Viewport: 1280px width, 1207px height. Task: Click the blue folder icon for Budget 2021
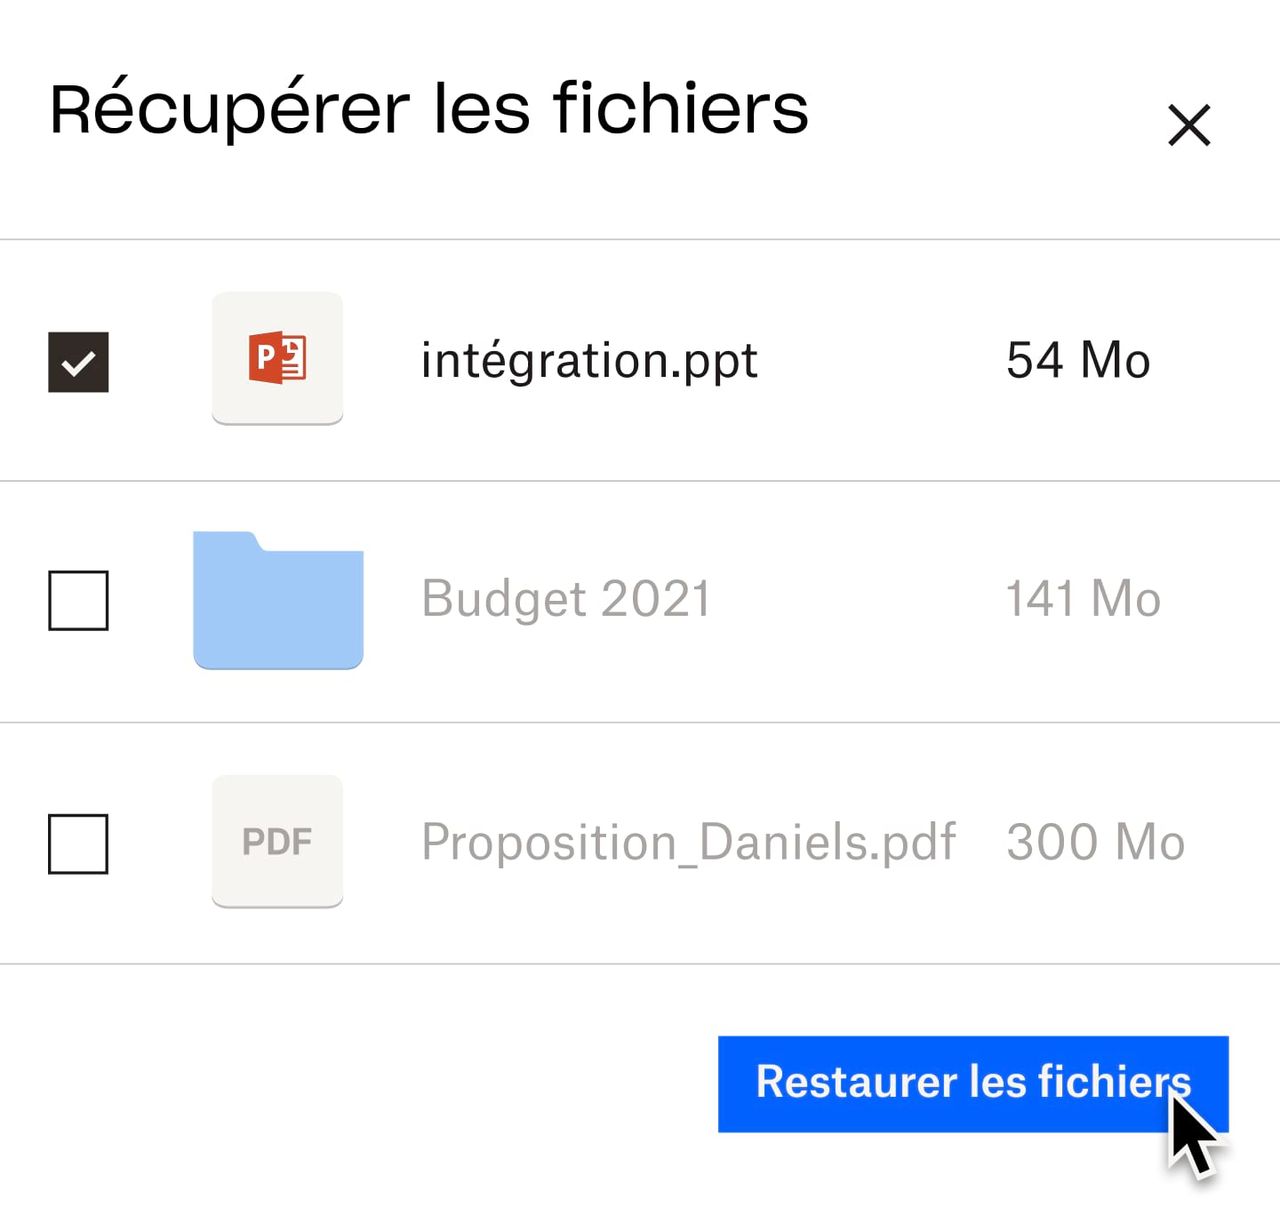click(x=278, y=602)
